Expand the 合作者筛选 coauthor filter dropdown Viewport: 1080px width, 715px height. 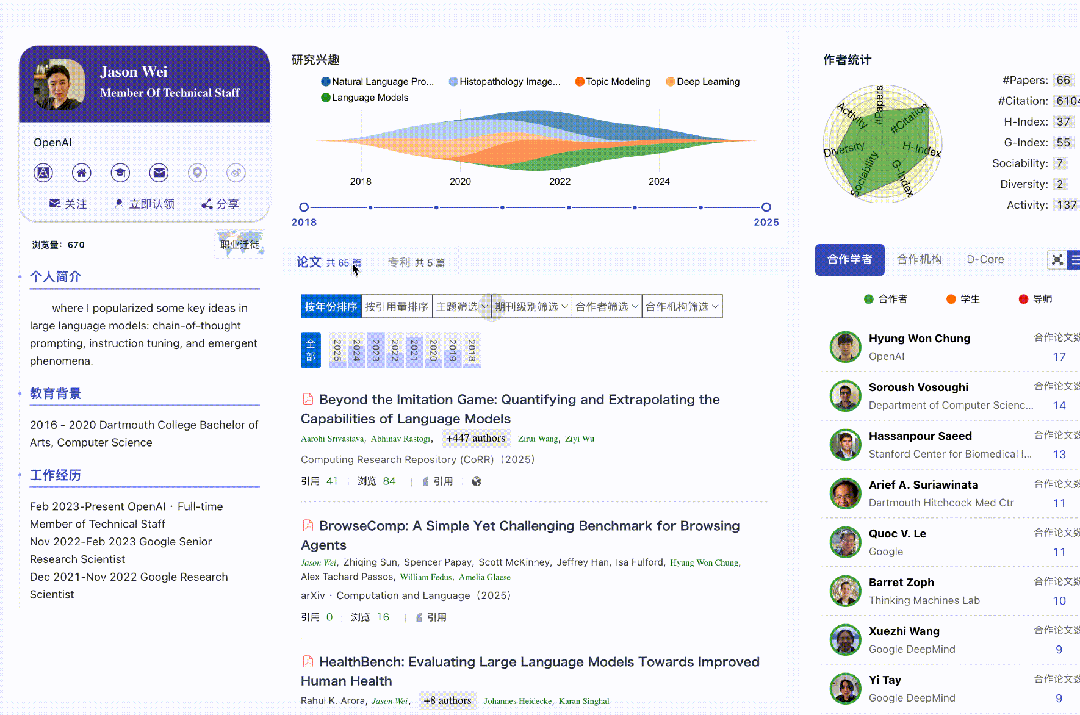point(607,307)
